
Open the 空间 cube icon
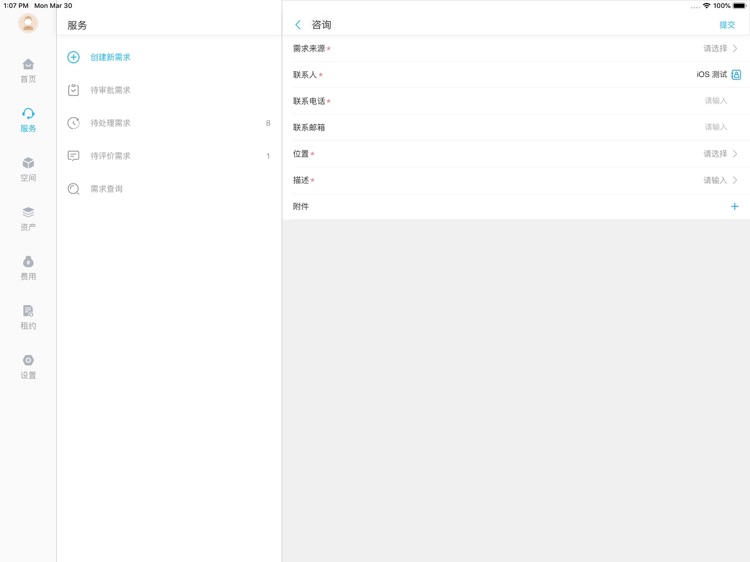pyautogui.click(x=28, y=163)
